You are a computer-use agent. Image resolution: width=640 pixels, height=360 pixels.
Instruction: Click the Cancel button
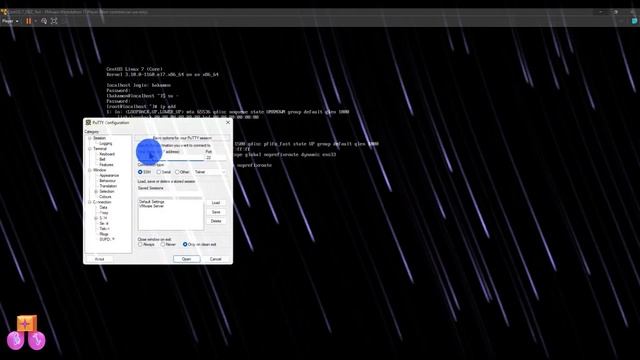216,259
